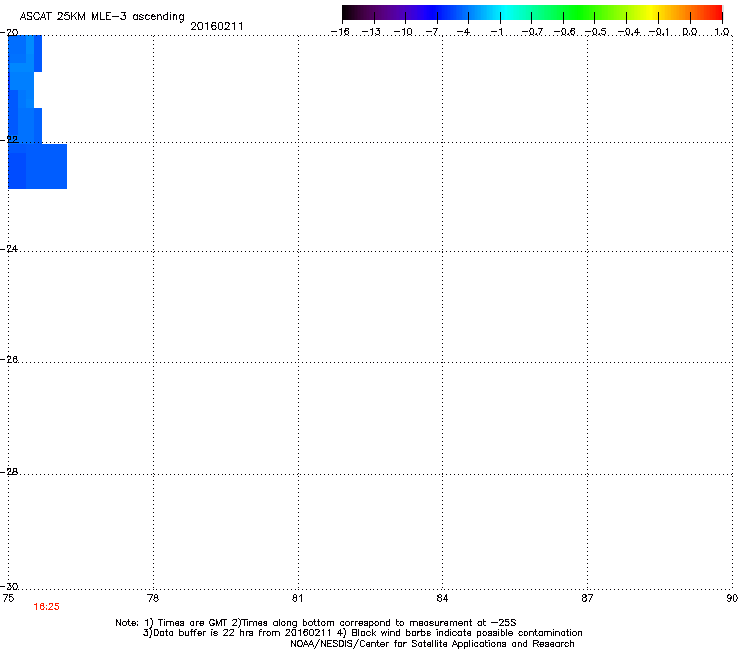Select the -0.1 label on the color bar
Viewport: 740px width, 650px height.
(x=659, y=32)
